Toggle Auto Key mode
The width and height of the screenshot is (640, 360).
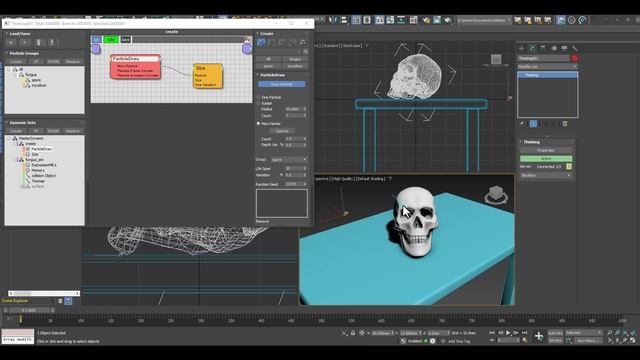[x=555, y=333]
